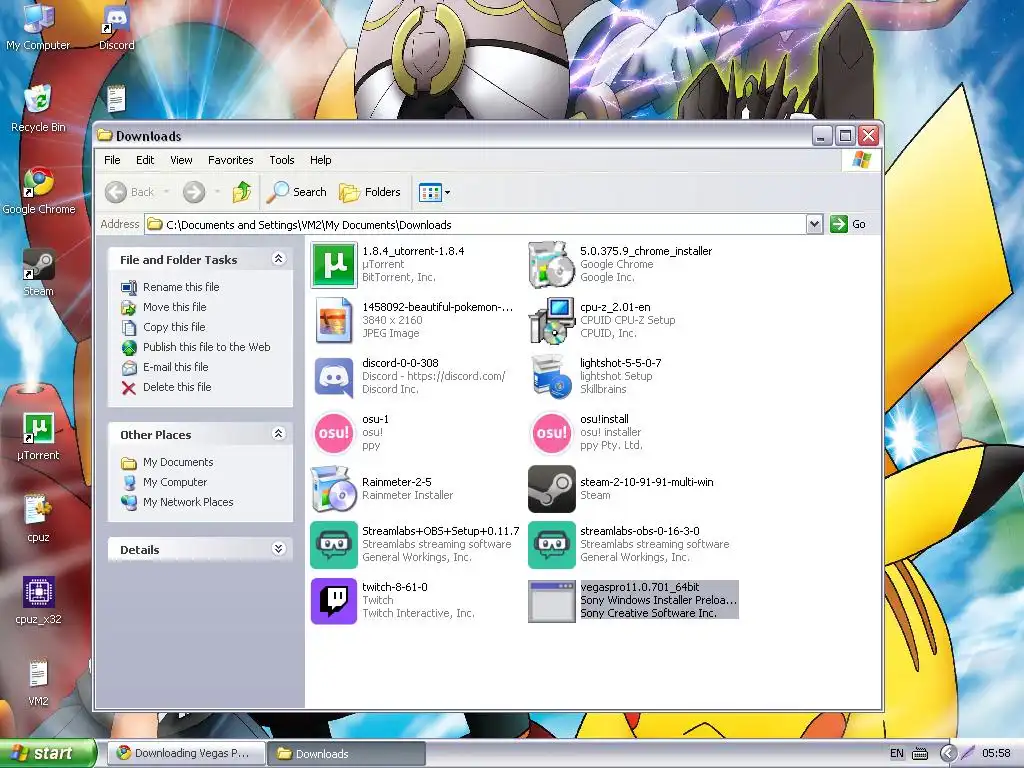Expand the Address bar dropdown
Image resolution: width=1024 pixels, height=768 pixels.
point(814,224)
